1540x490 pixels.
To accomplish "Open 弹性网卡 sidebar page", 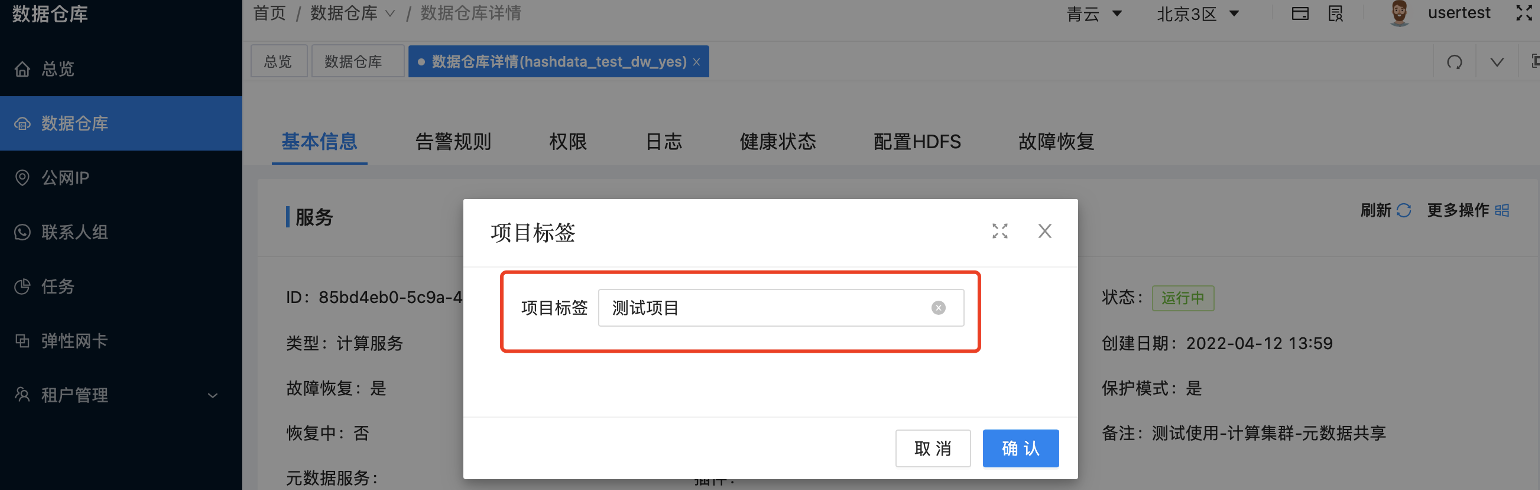I will tap(121, 341).
